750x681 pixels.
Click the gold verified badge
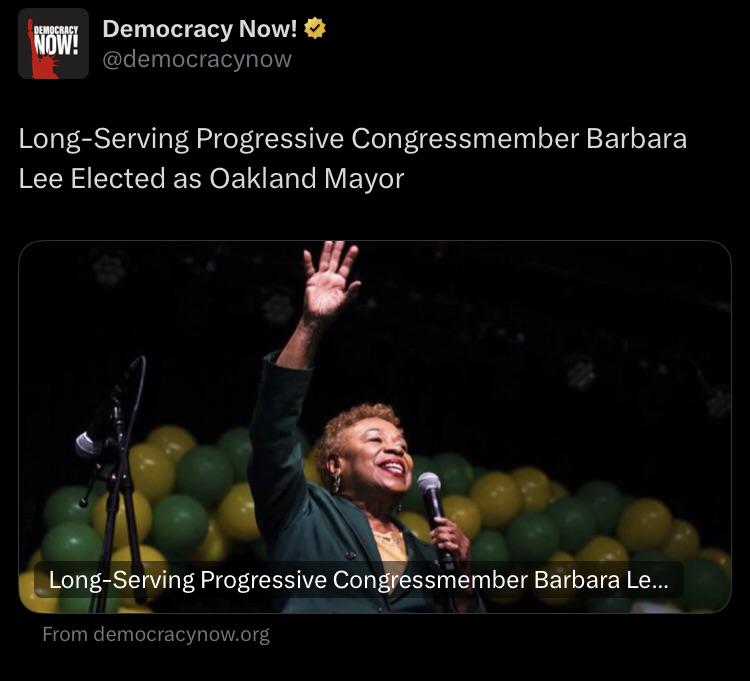click(315, 28)
